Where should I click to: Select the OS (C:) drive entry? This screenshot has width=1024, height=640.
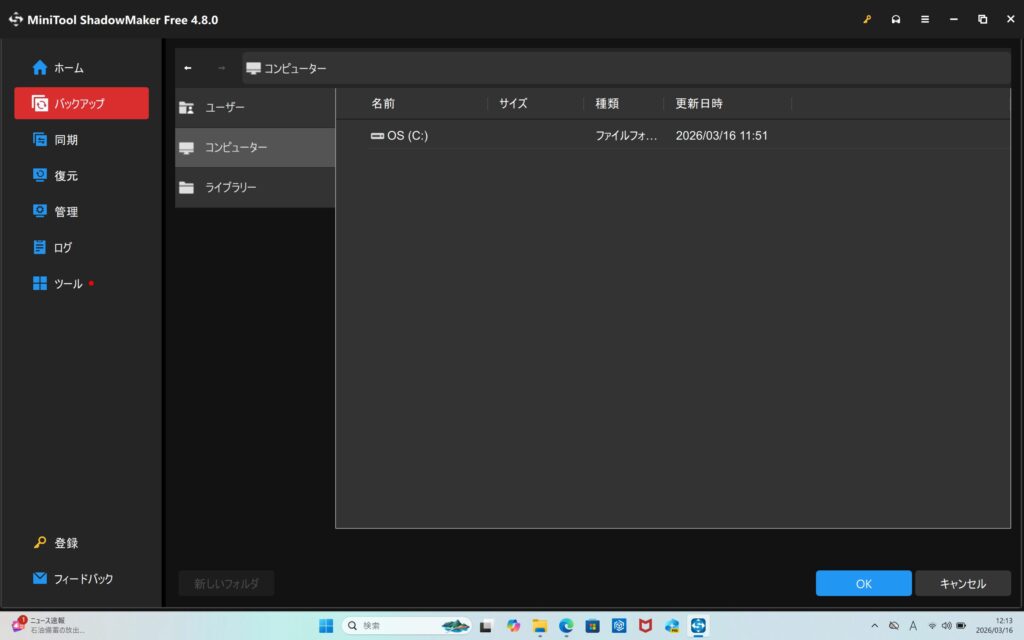(x=407, y=136)
